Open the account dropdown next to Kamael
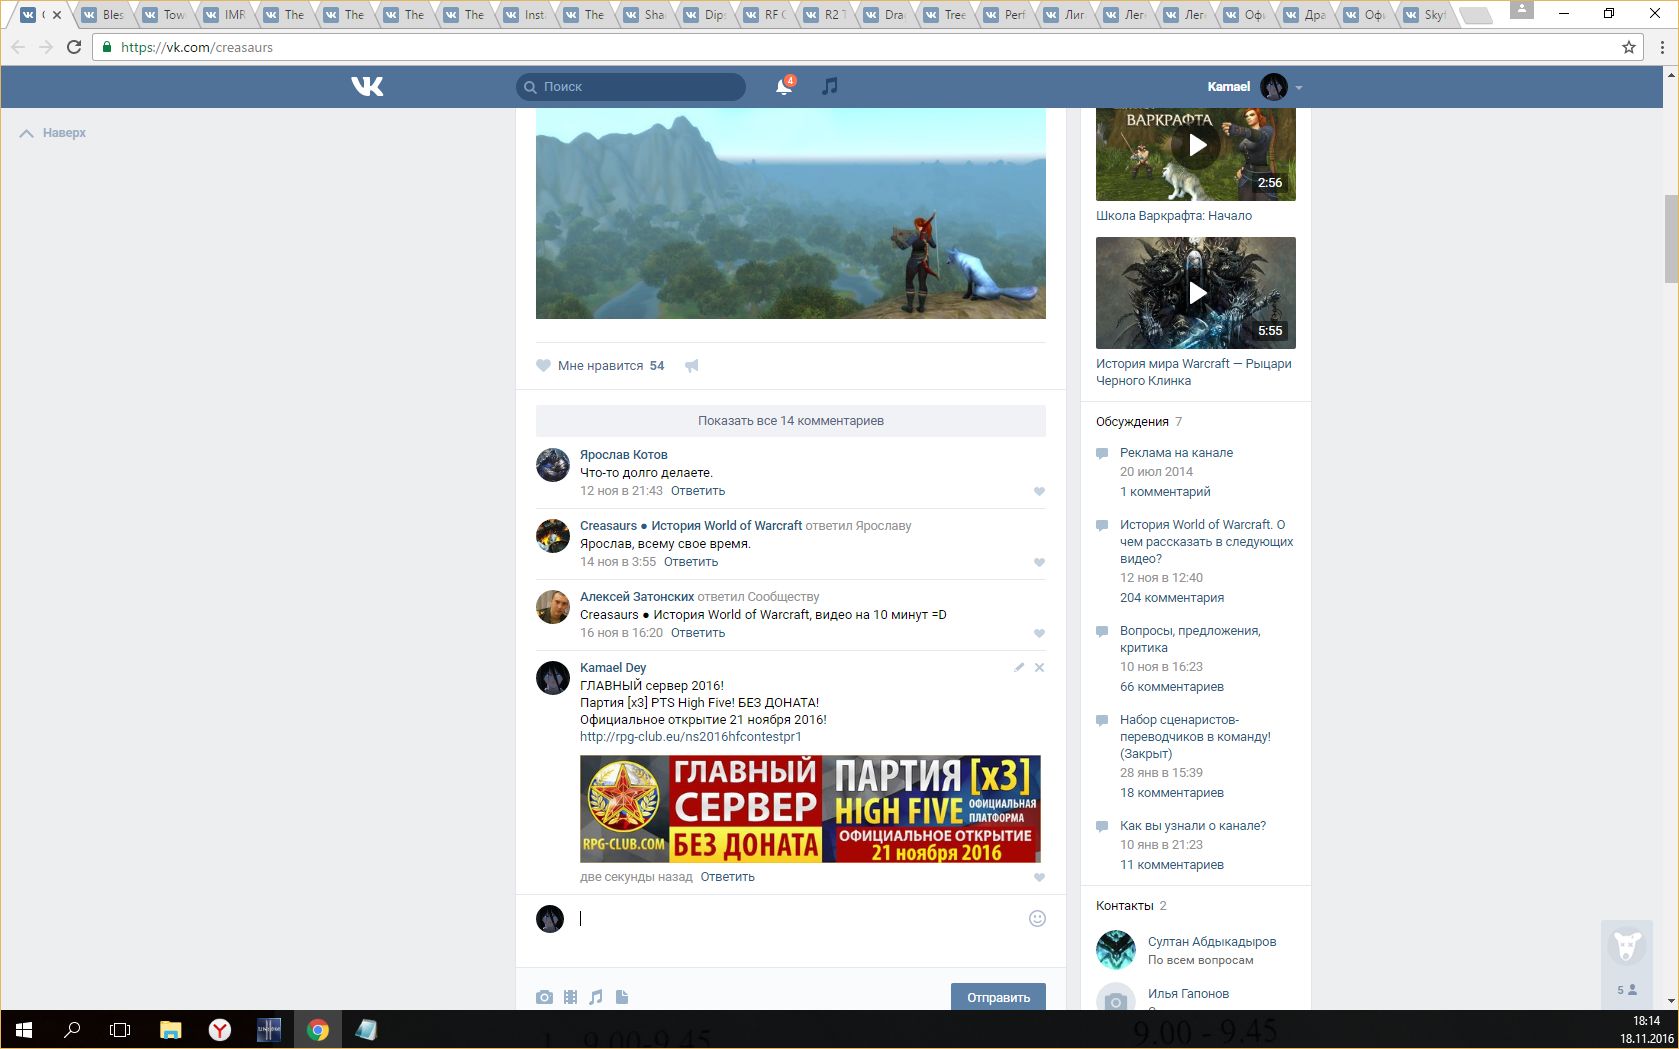 (x=1299, y=88)
